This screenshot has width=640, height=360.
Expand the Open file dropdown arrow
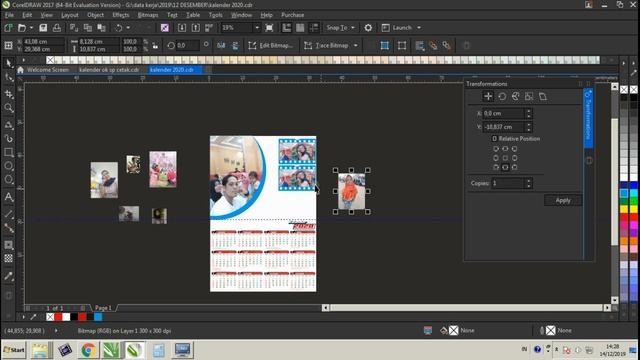click(31, 28)
